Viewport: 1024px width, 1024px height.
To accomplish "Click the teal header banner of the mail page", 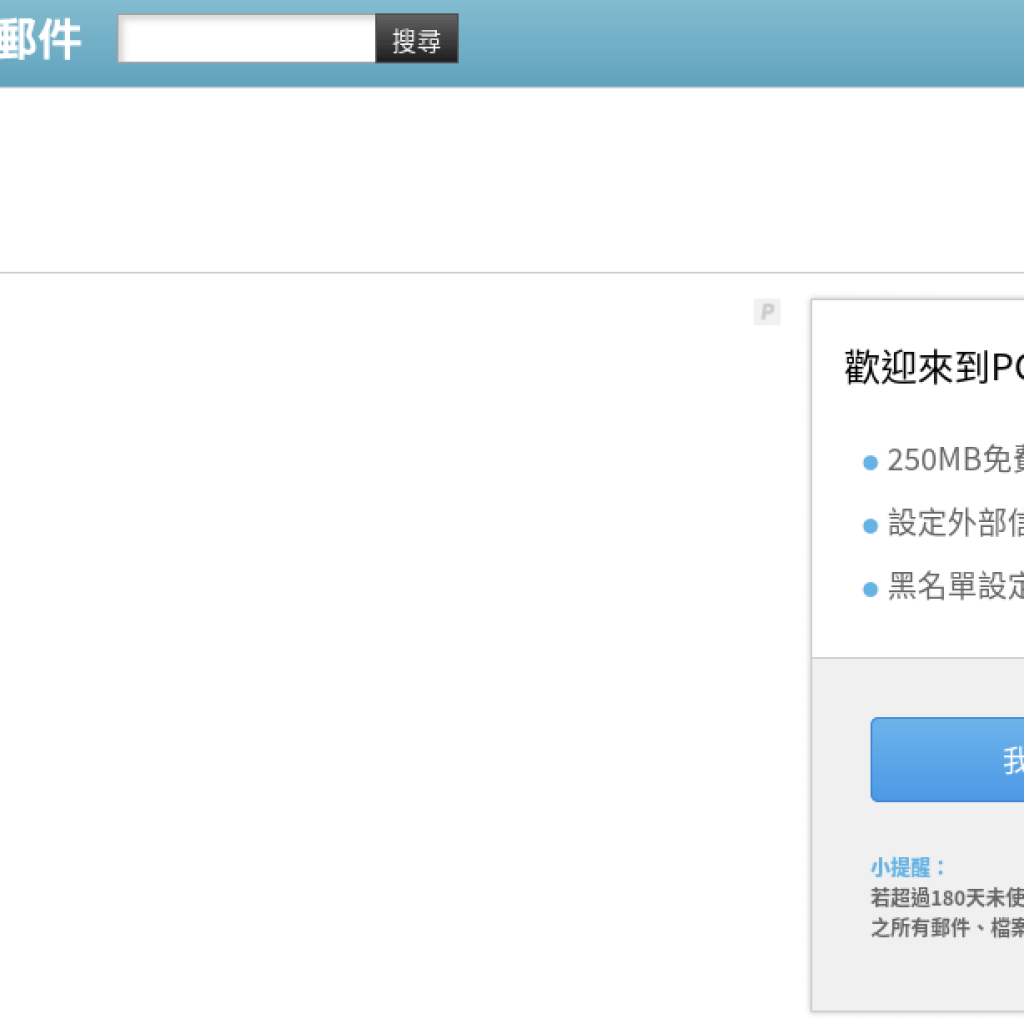I will [600, 40].
